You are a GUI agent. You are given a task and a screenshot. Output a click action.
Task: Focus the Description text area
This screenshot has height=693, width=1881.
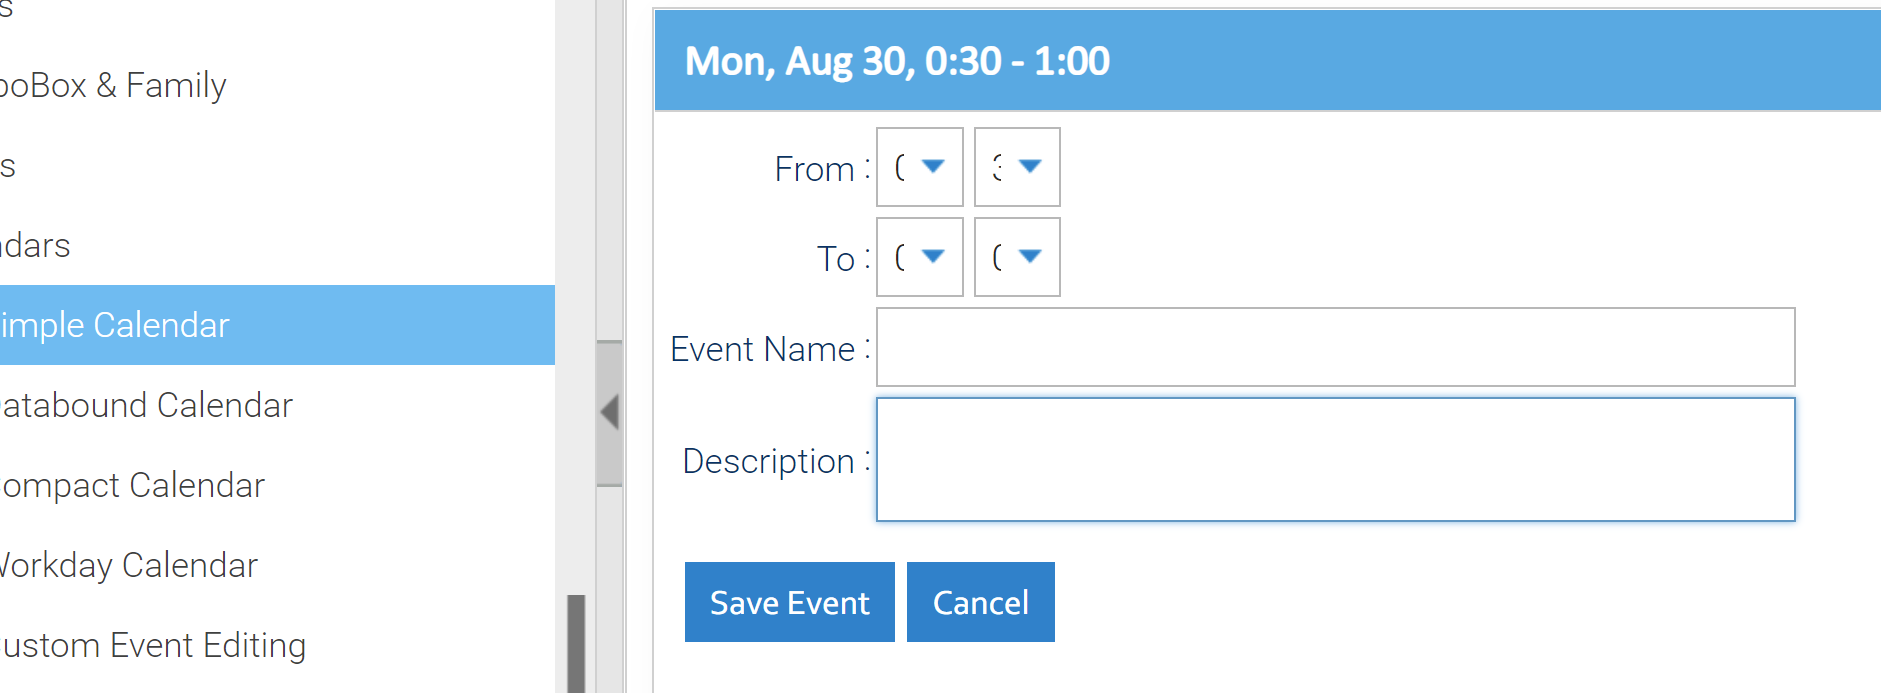(x=1335, y=459)
